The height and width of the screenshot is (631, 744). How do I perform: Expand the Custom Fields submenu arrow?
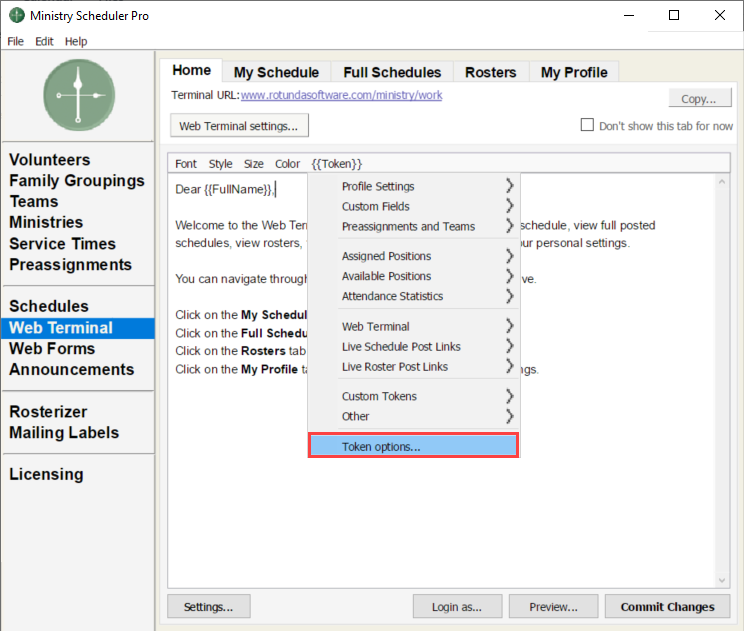coord(509,206)
